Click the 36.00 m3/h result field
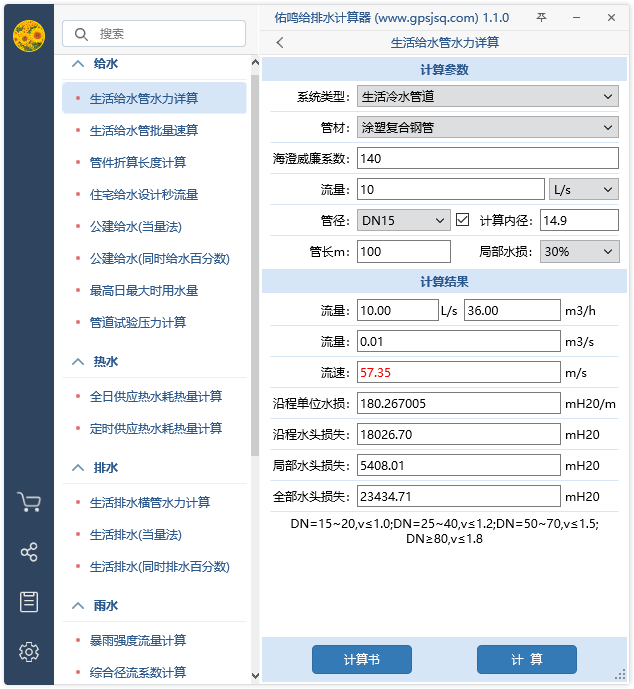Screen dimensions: 634x689 tap(512, 310)
